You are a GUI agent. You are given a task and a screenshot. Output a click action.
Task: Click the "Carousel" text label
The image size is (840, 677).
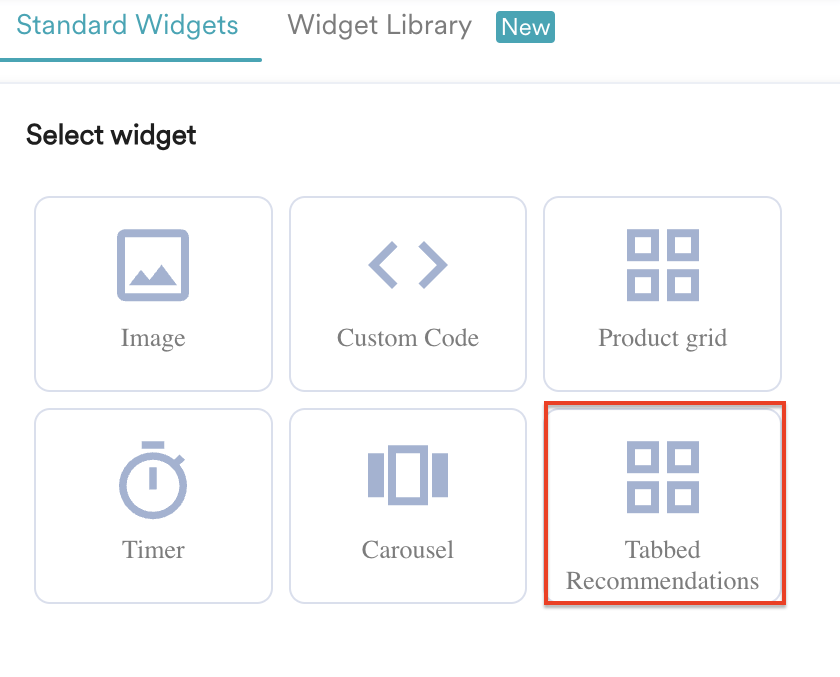[408, 550]
